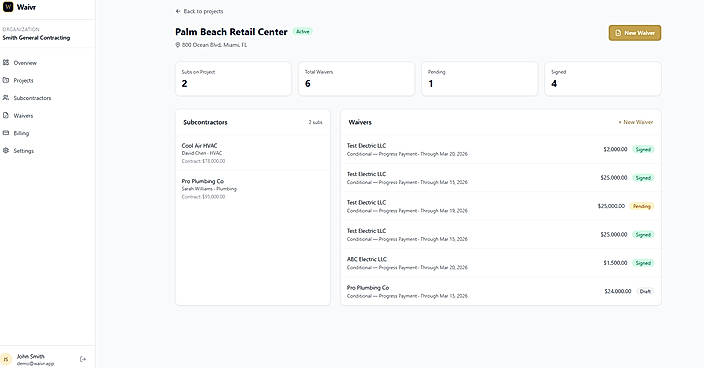Screen dimensions: 704x368
Task: Click the gold New Waiver button
Action: point(635,33)
